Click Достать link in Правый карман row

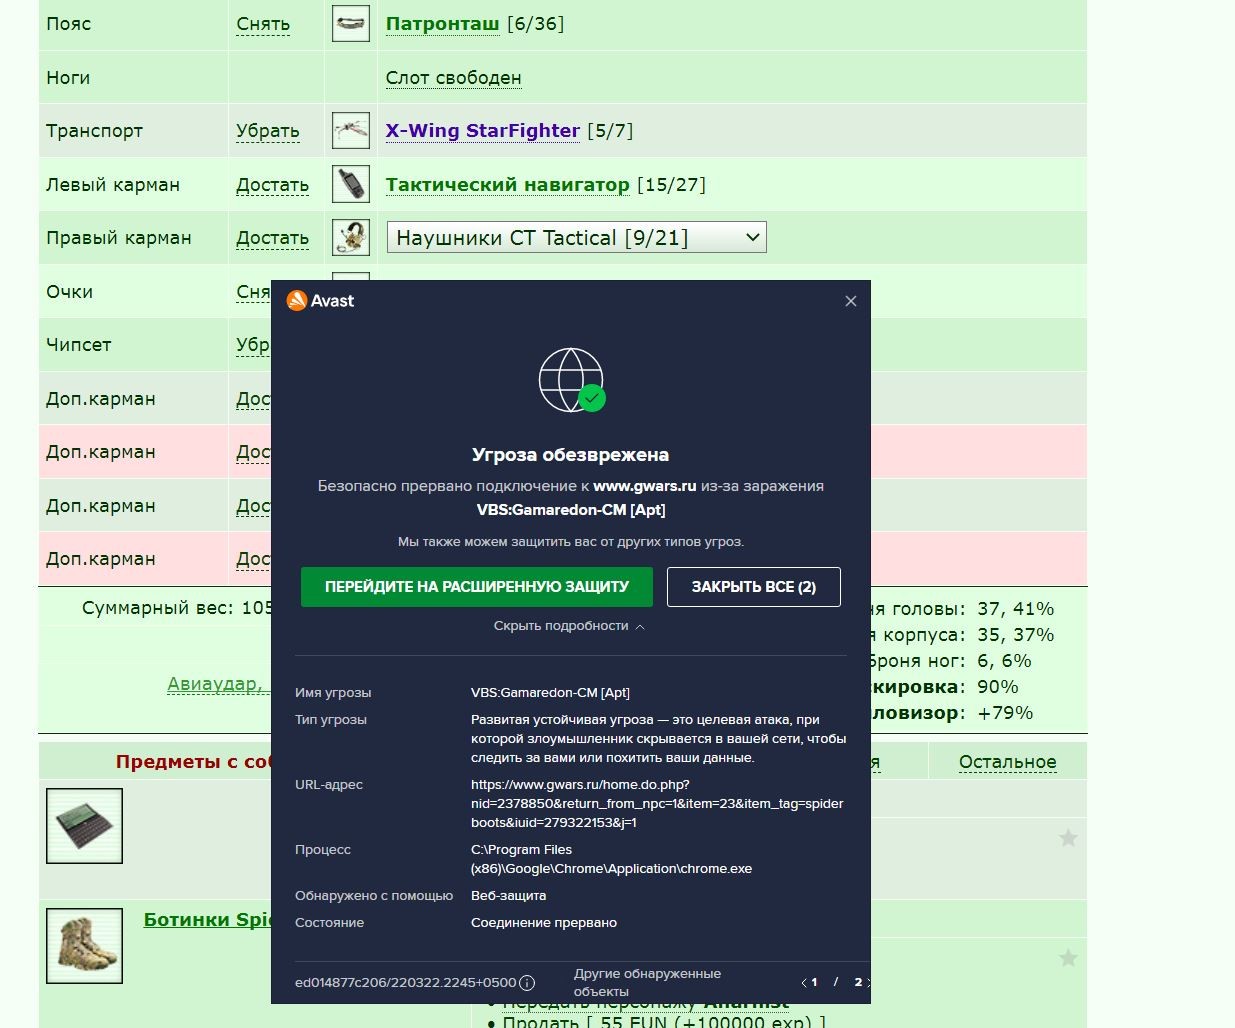click(272, 238)
